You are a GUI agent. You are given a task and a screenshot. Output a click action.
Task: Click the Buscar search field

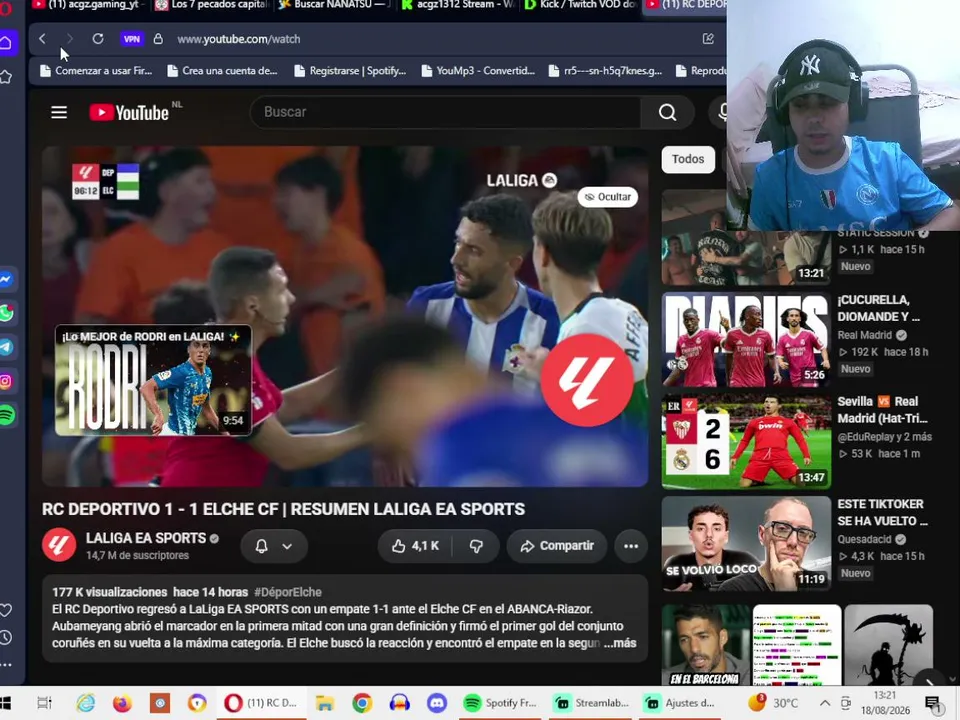pyautogui.click(x=445, y=112)
